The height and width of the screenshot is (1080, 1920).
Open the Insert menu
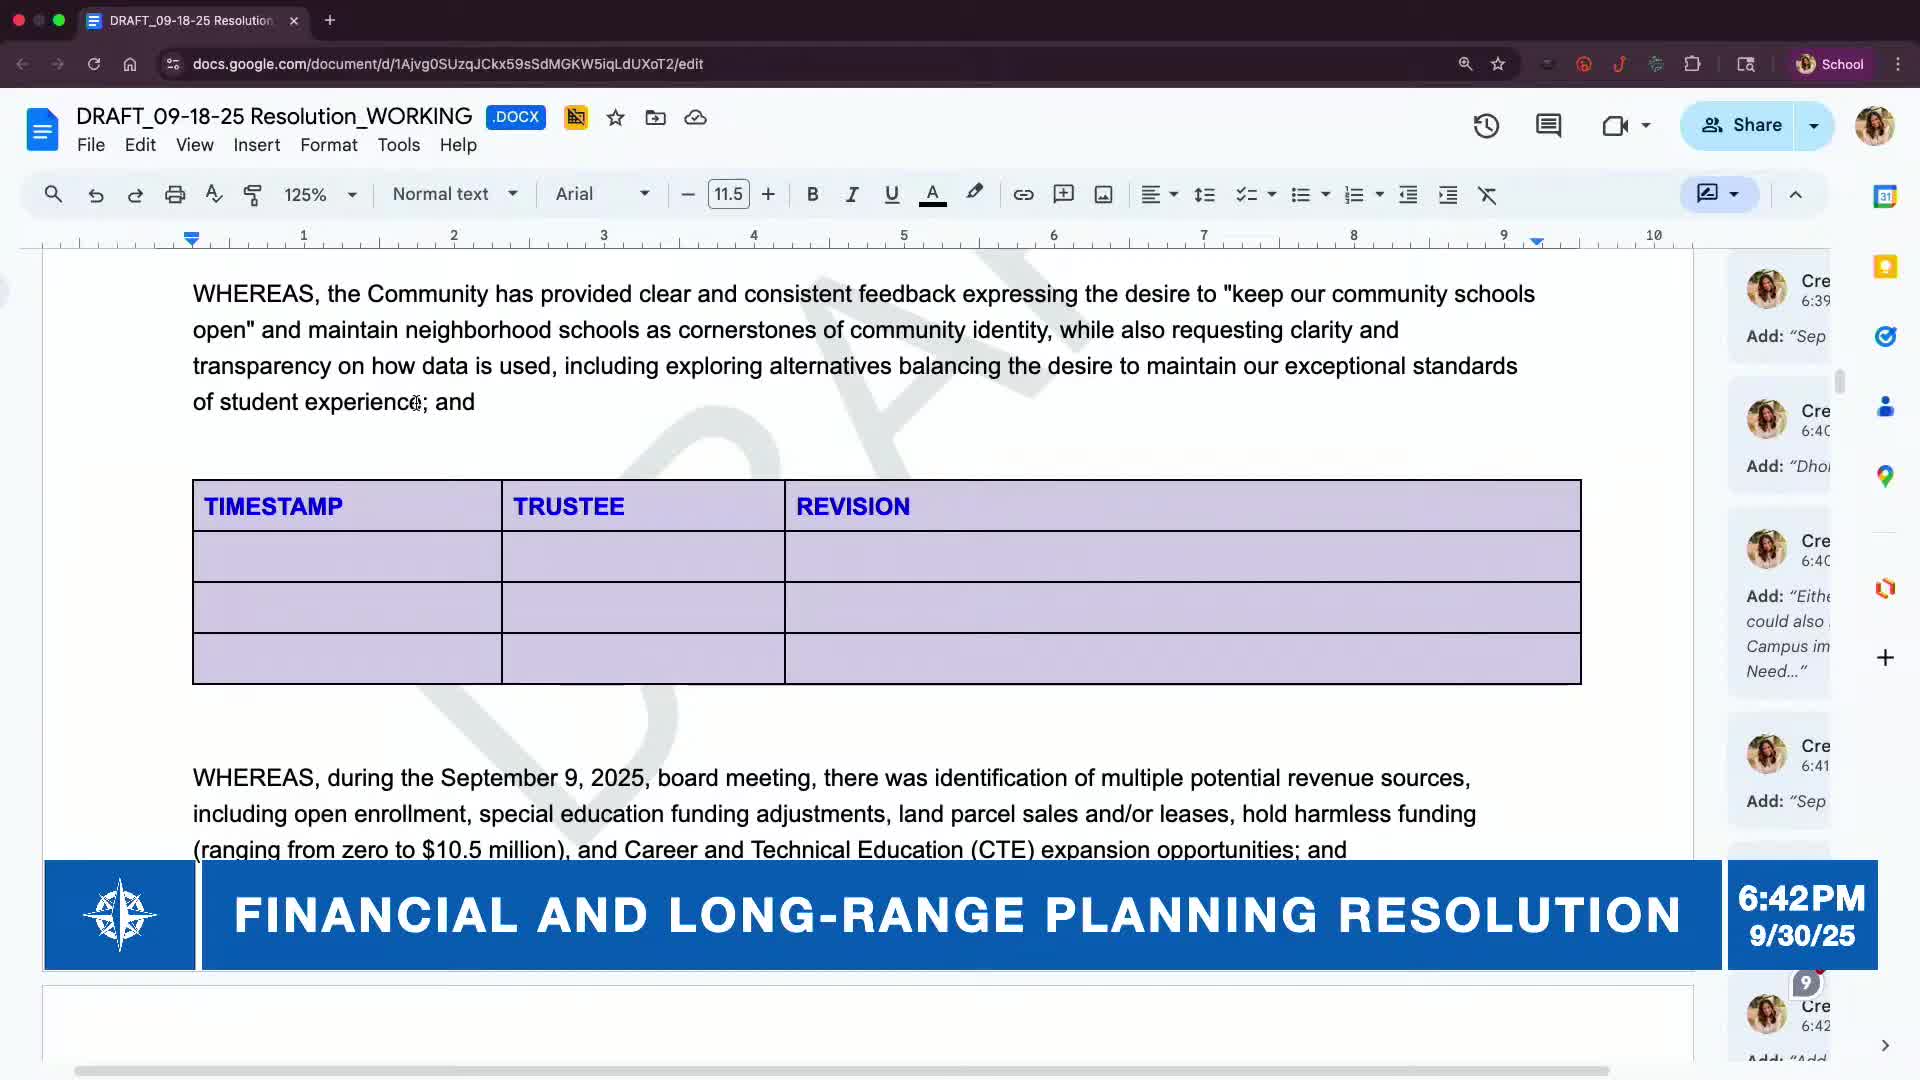click(x=256, y=145)
